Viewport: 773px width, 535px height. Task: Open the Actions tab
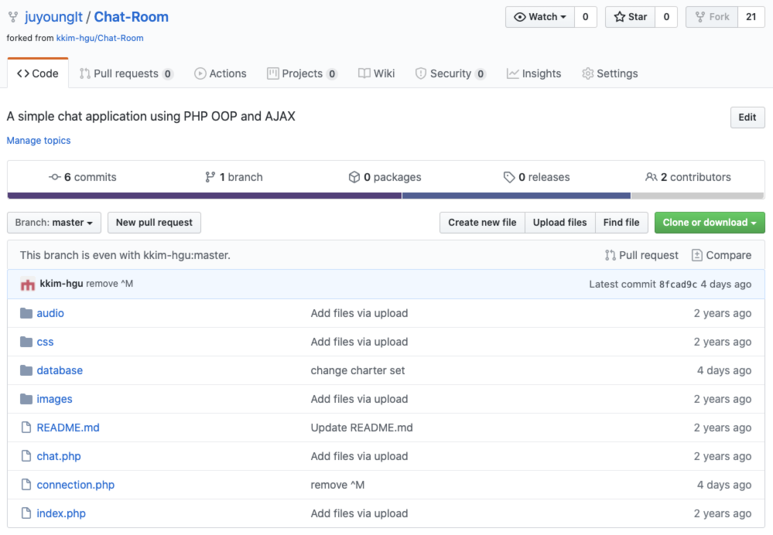(x=220, y=73)
